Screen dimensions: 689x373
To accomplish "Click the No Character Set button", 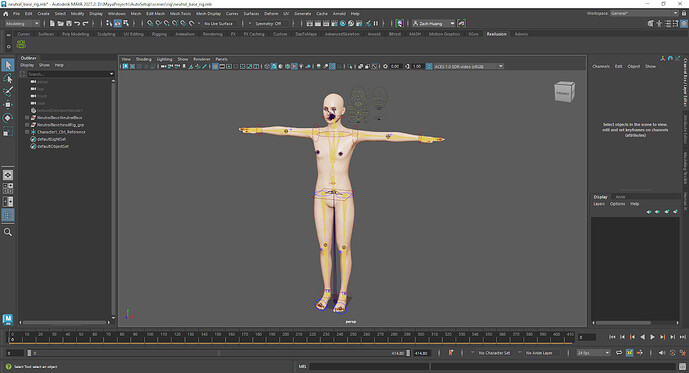I will [x=494, y=353].
